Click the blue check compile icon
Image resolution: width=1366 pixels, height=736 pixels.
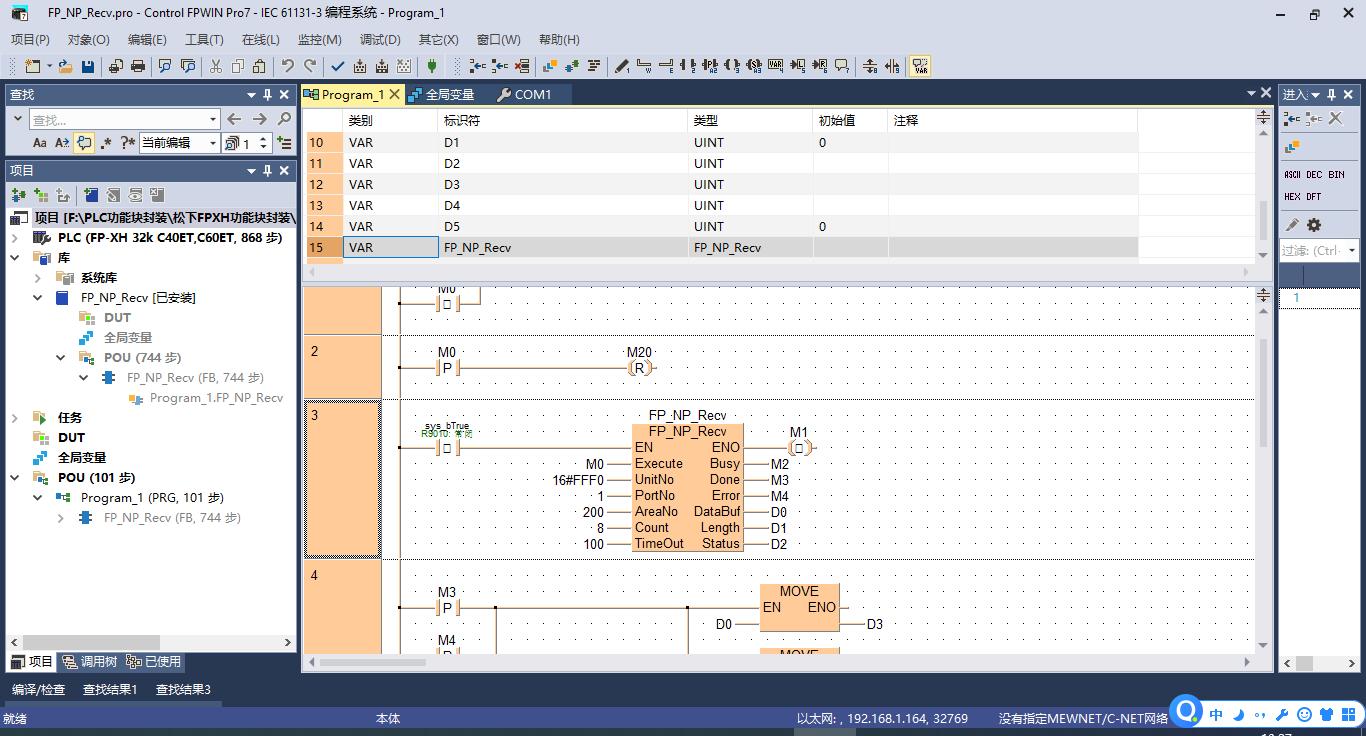(x=338, y=66)
